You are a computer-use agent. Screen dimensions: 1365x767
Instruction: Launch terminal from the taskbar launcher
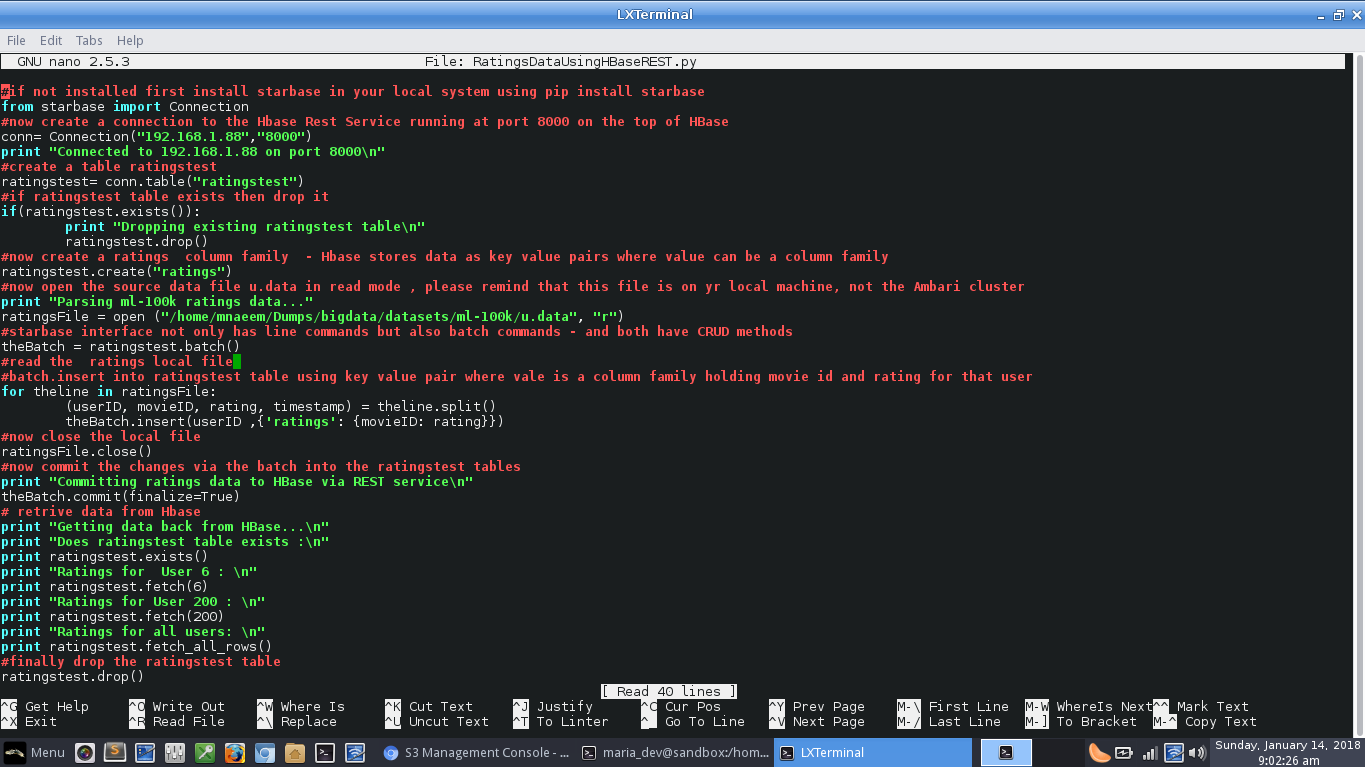coord(325,752)
